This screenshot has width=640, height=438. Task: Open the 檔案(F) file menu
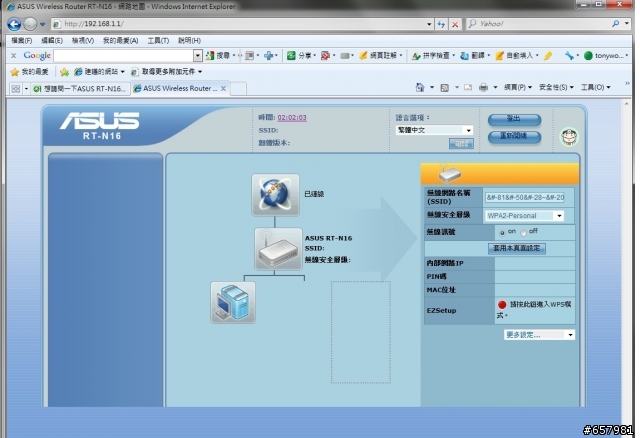pyautogui.click(x=22, y=40)
